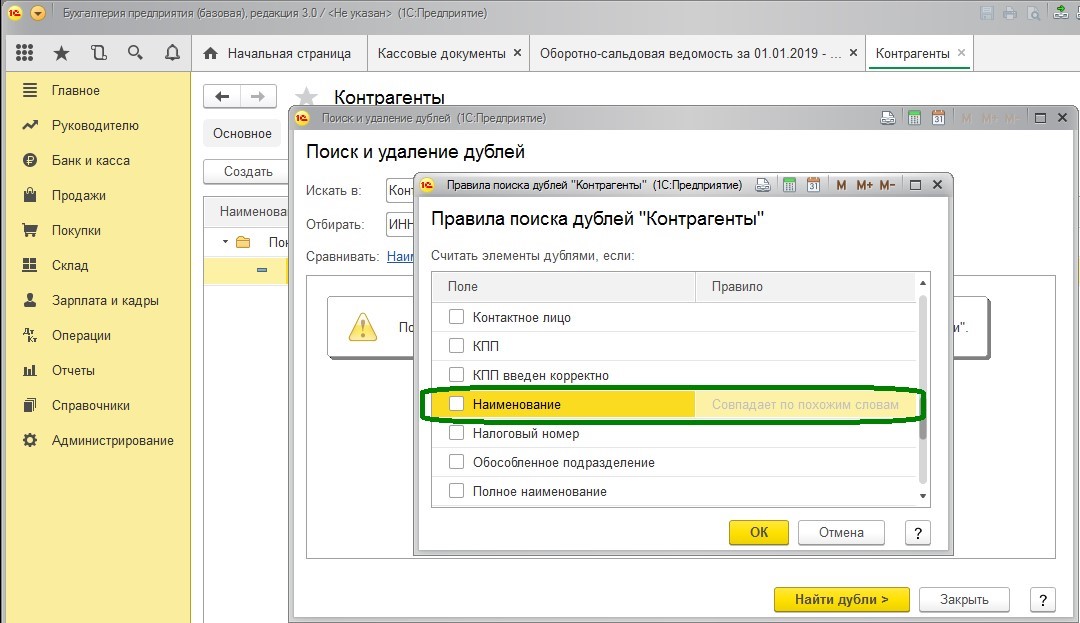The height and width of the screenshot is (623, 1080).
Task: Open the Операции section
Action: pos(81,336)
